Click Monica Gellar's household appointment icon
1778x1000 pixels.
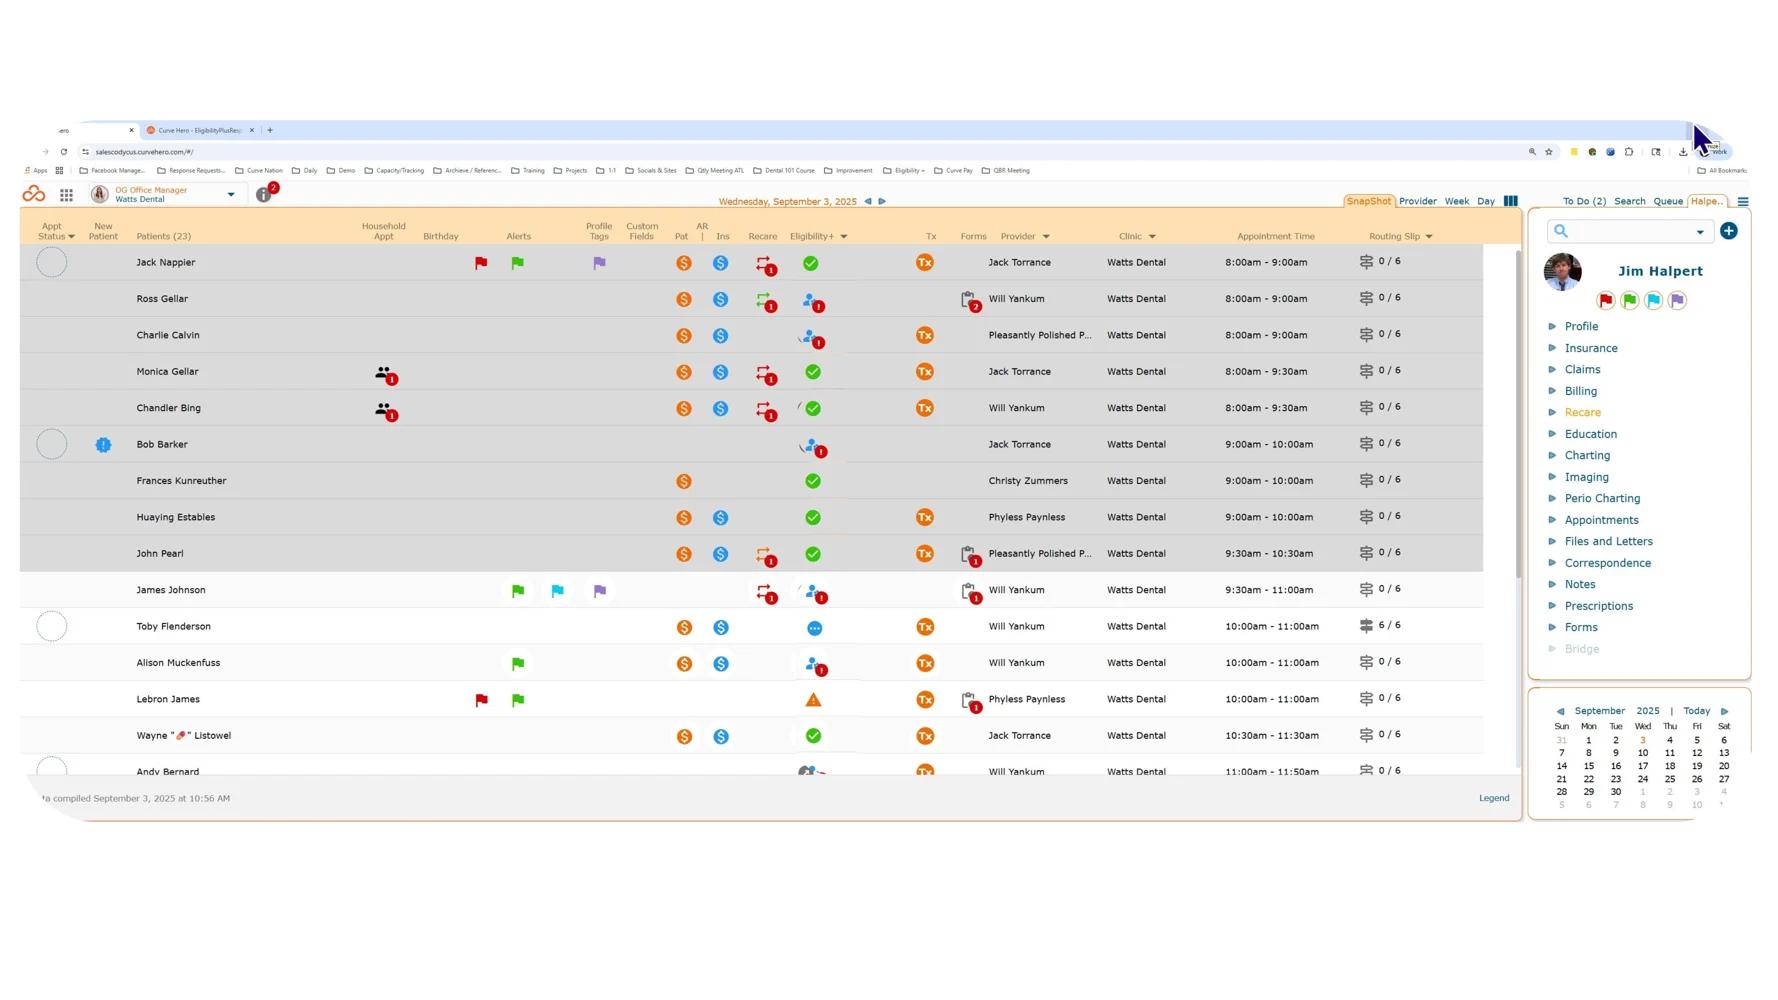(385, 374)
